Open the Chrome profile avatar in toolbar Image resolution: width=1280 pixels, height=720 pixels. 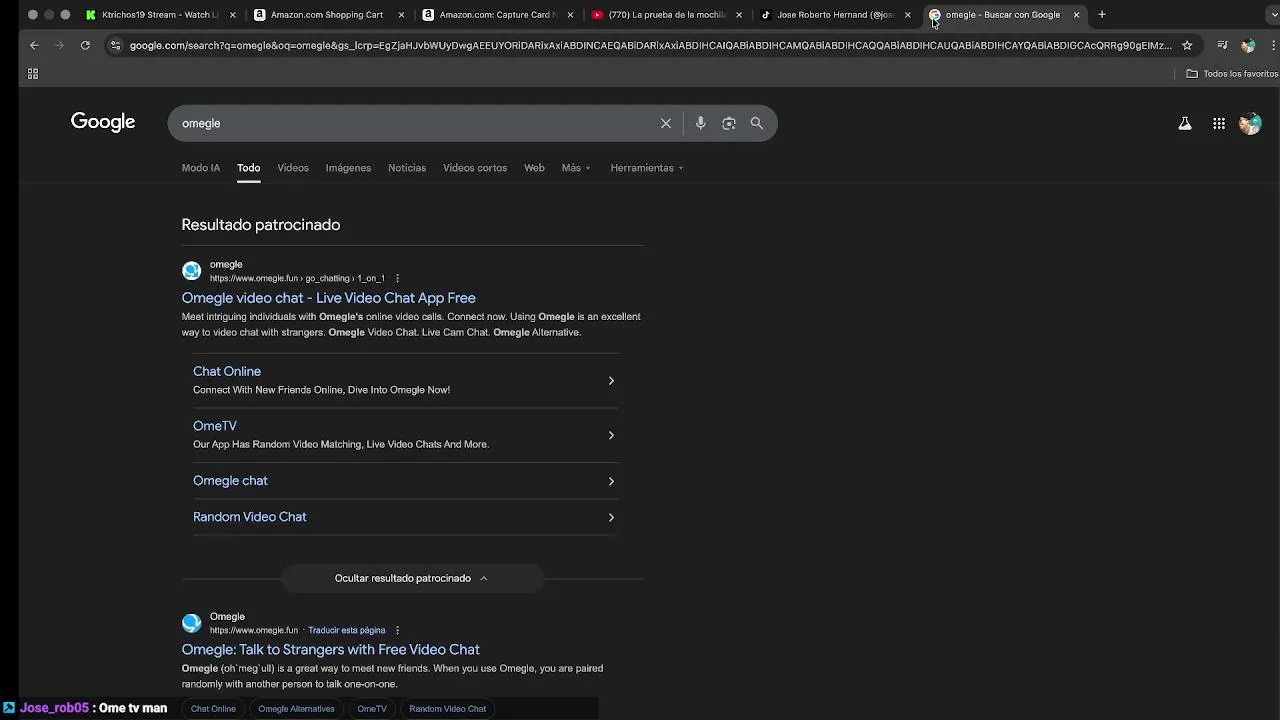pyautogui.click(x=1248, y=45)
